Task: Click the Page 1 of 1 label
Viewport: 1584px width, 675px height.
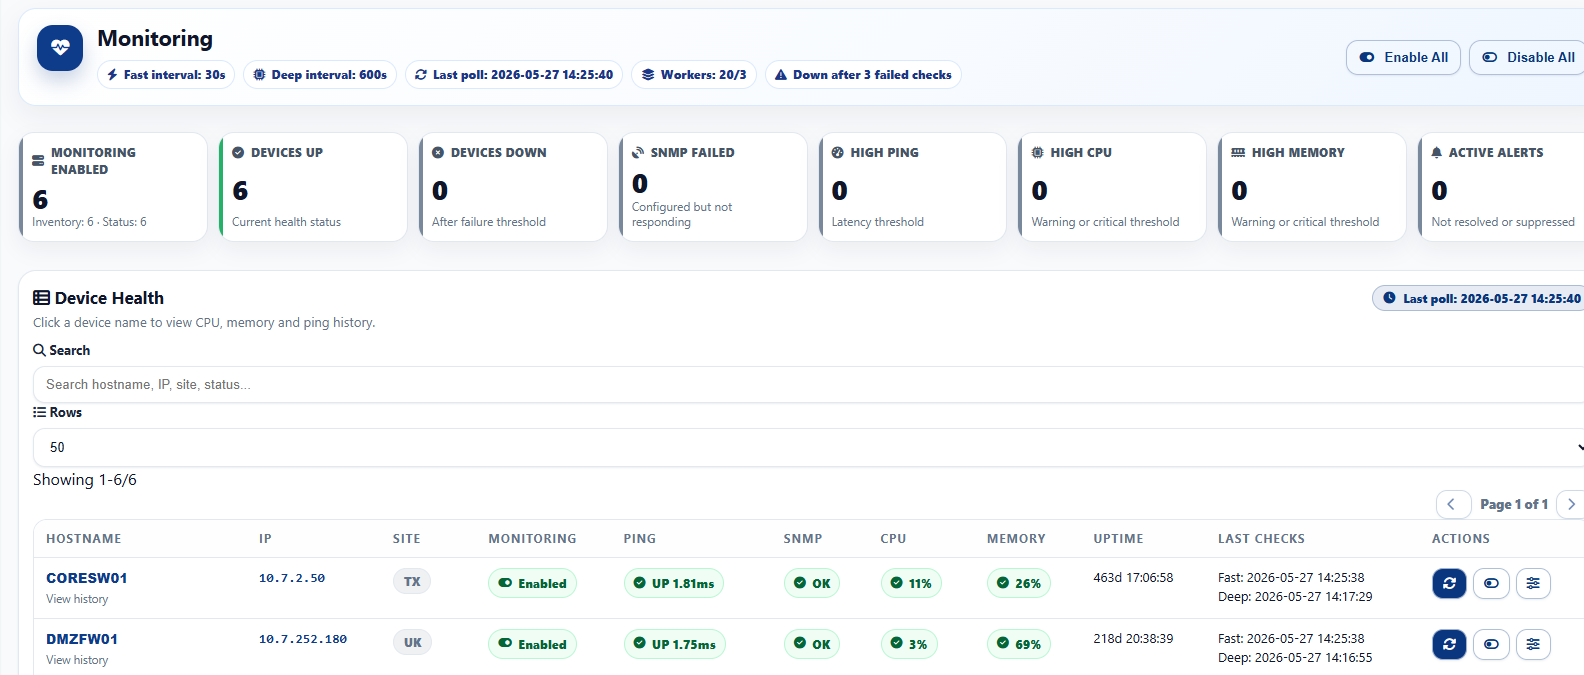Action: click(1514, 504)
